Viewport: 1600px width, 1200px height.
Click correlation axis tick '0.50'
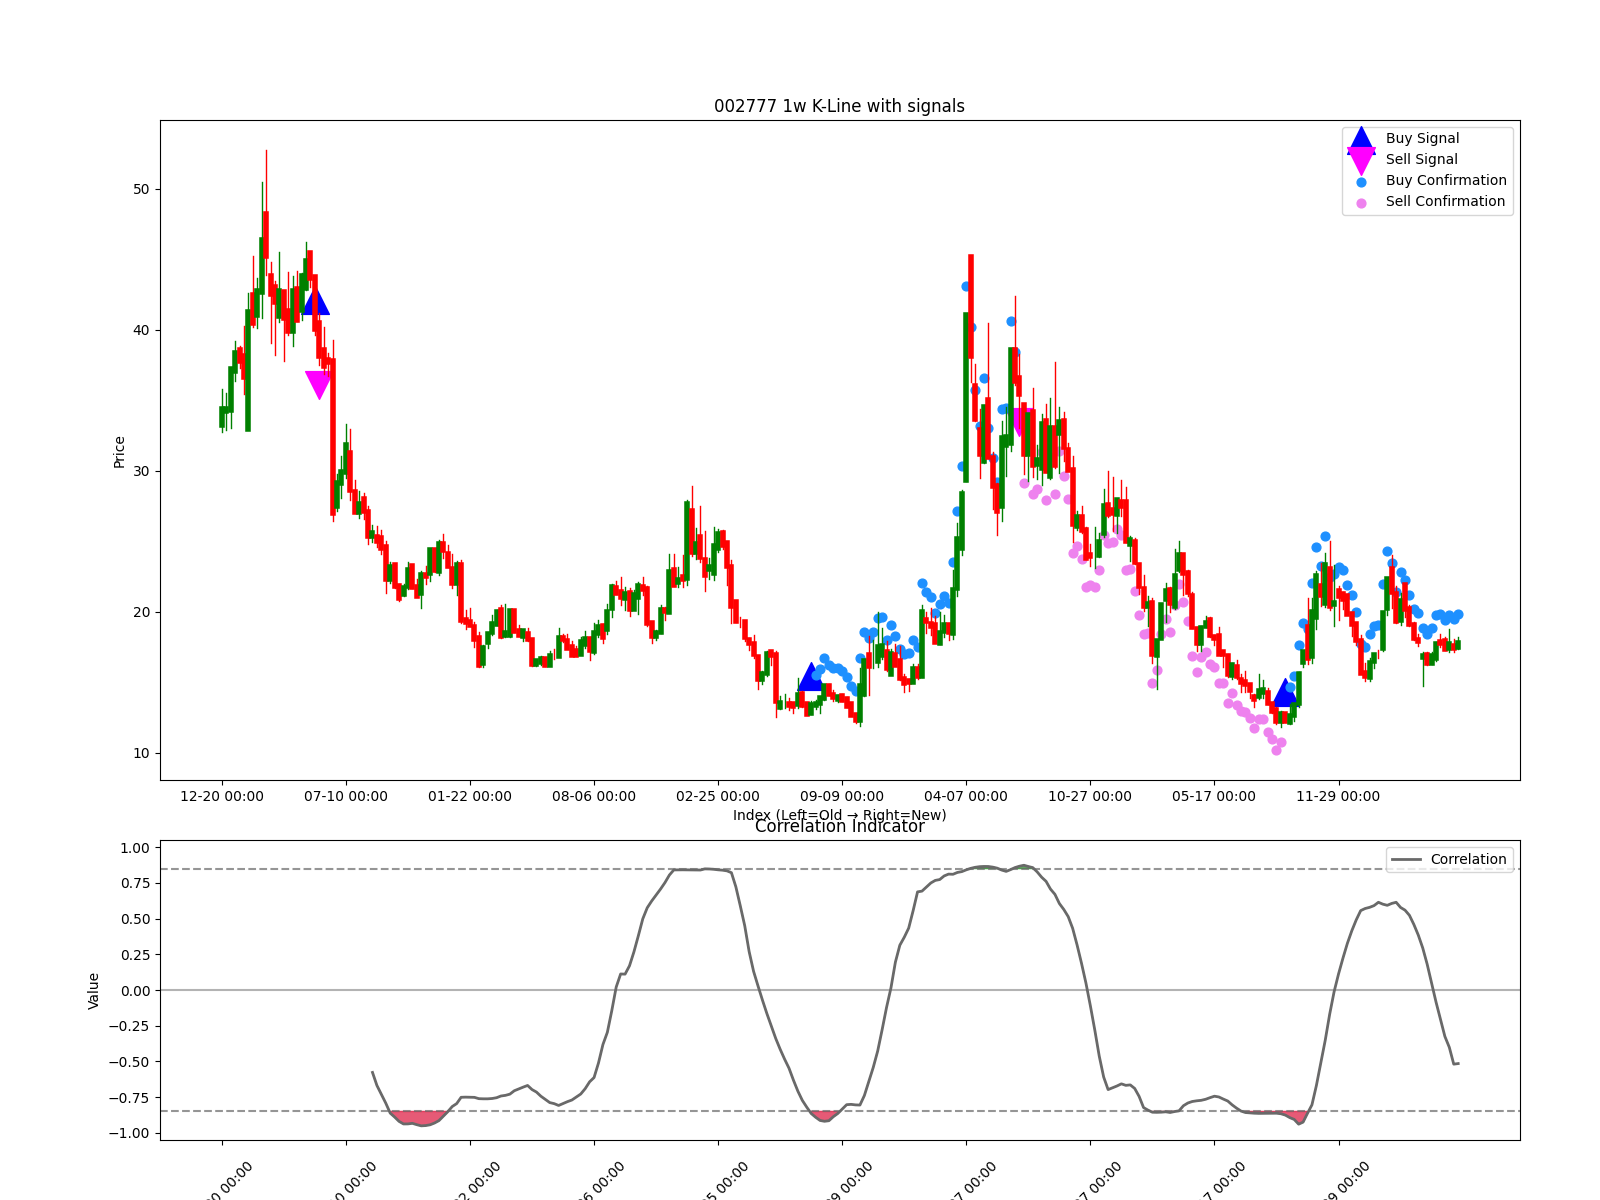(135, 919)
